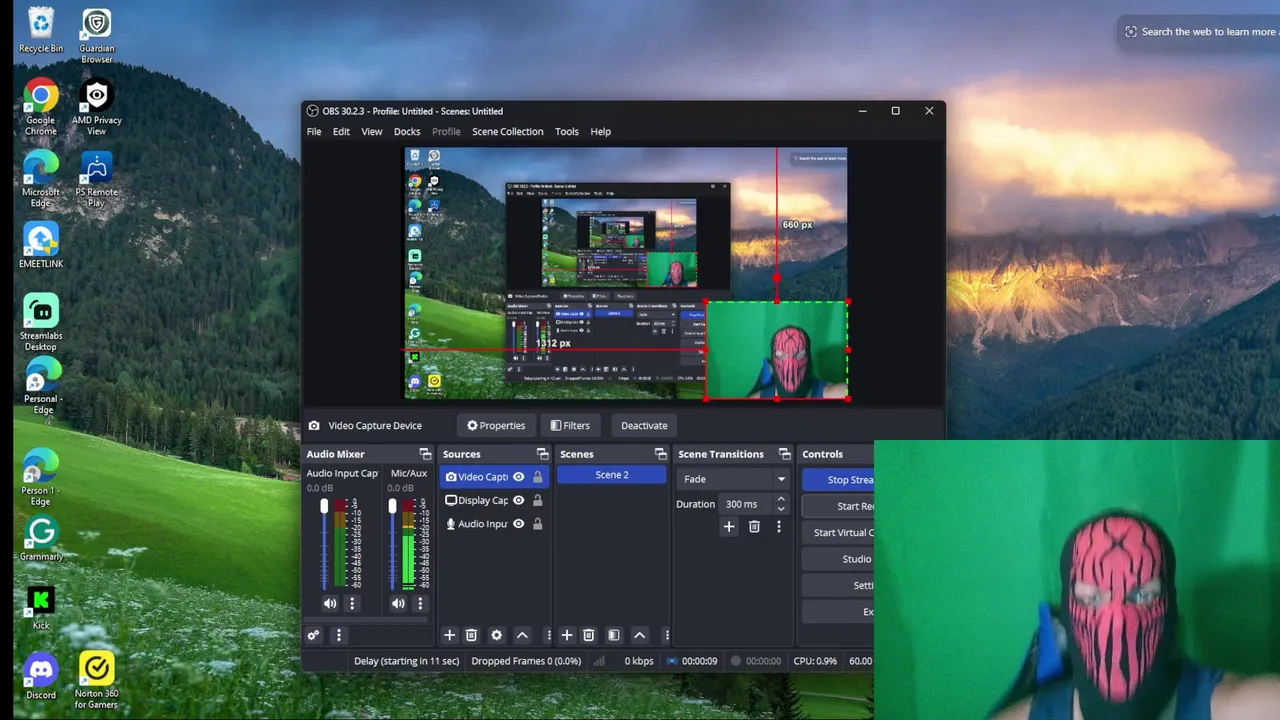This screenshot has height=720, width=1280.
Task: Click the Properties button
Action: [x=496, y=425]
